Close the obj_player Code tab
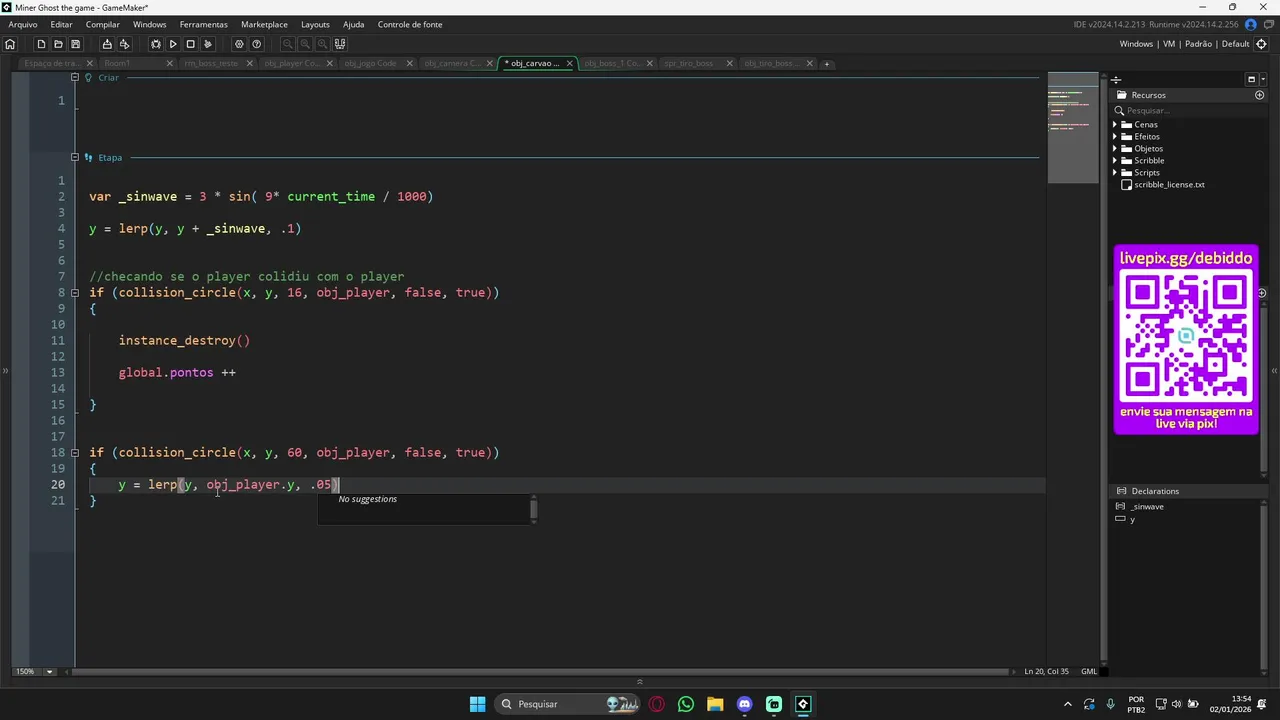Screen dimensions: 1280x720 click(x=330, y=63)
